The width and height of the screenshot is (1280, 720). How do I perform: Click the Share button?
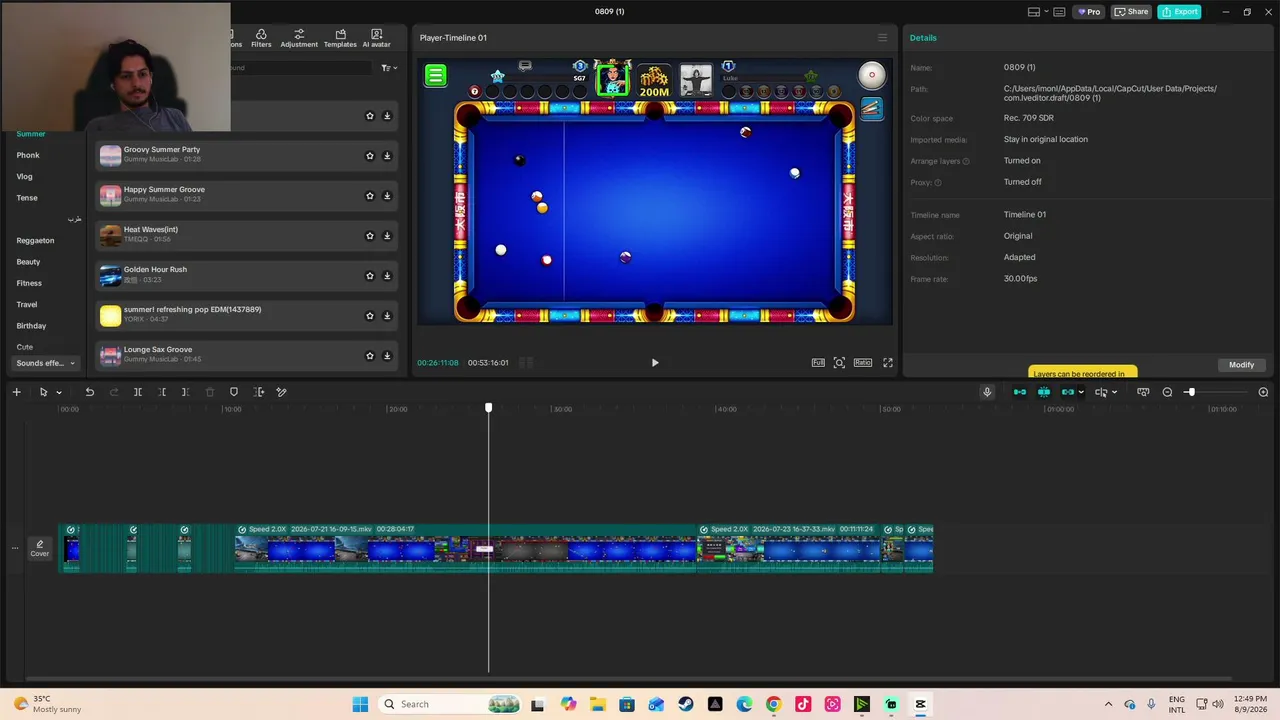click(1132, 12)
